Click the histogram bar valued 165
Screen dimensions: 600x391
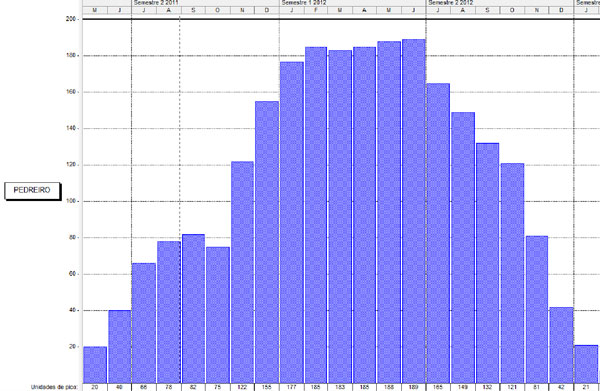pyautogui.click(x=438, y=233)
